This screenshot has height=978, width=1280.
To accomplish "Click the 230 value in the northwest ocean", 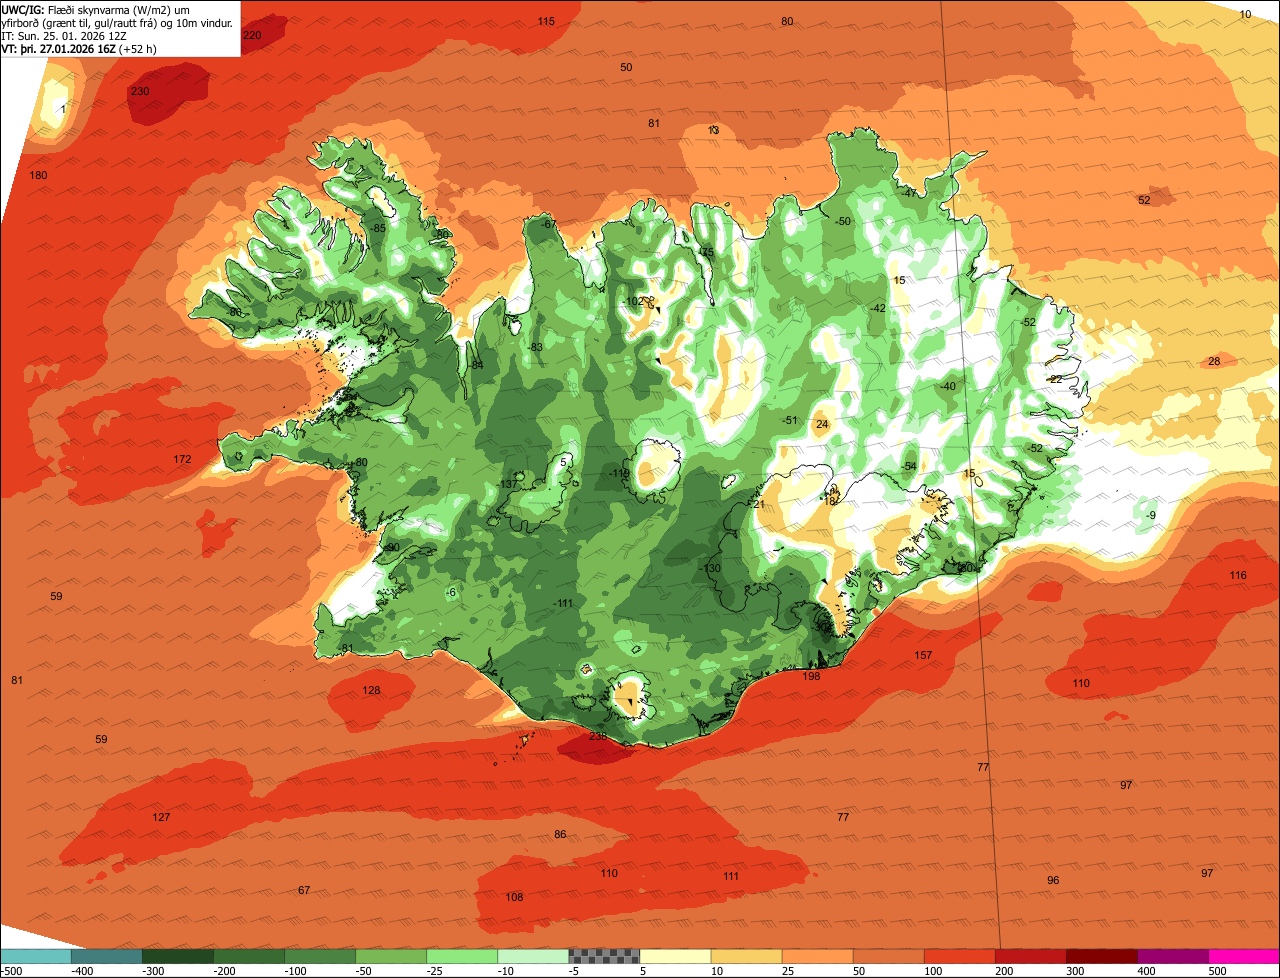I will tap(140, 92).
